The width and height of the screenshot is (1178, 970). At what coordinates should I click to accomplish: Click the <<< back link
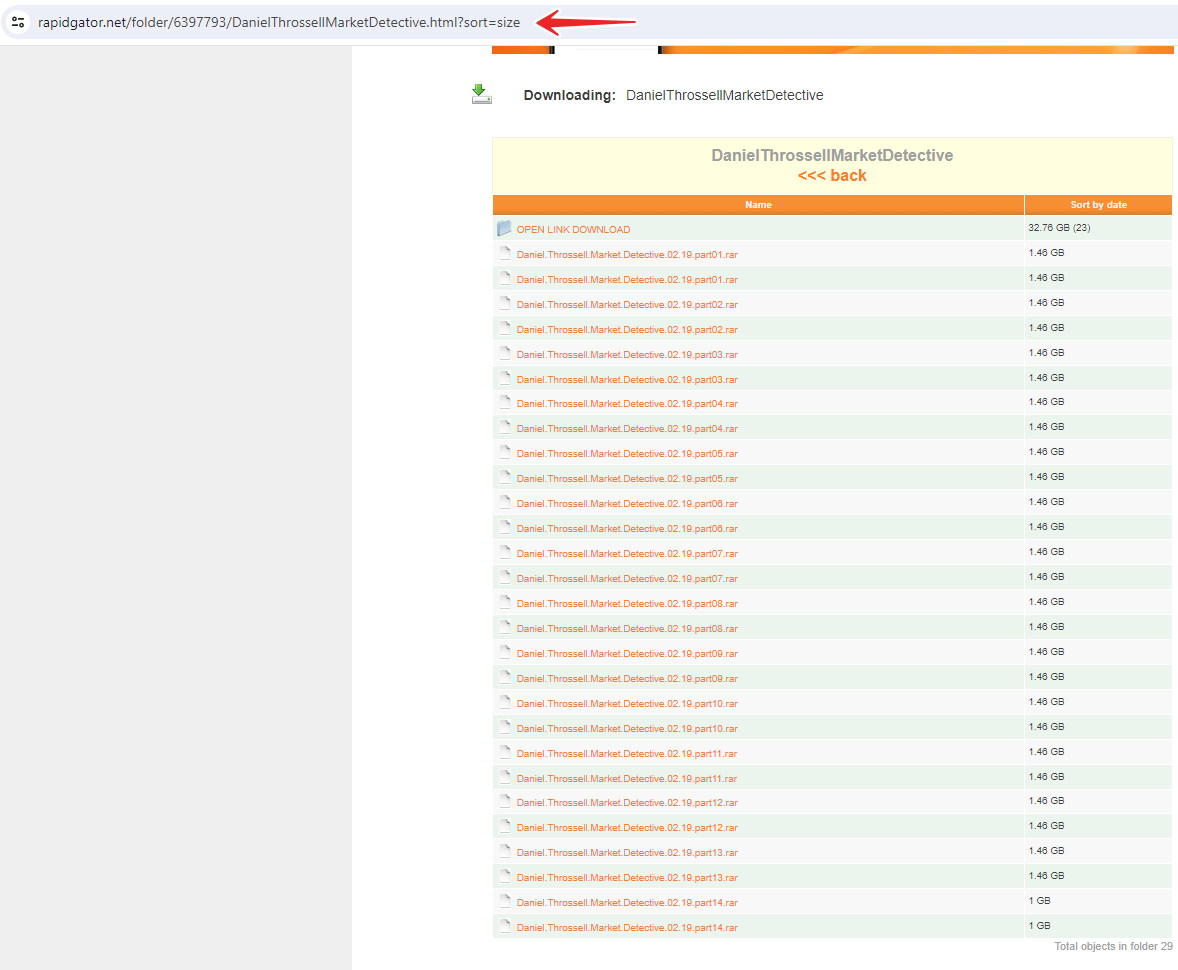(x=832, y=176)
